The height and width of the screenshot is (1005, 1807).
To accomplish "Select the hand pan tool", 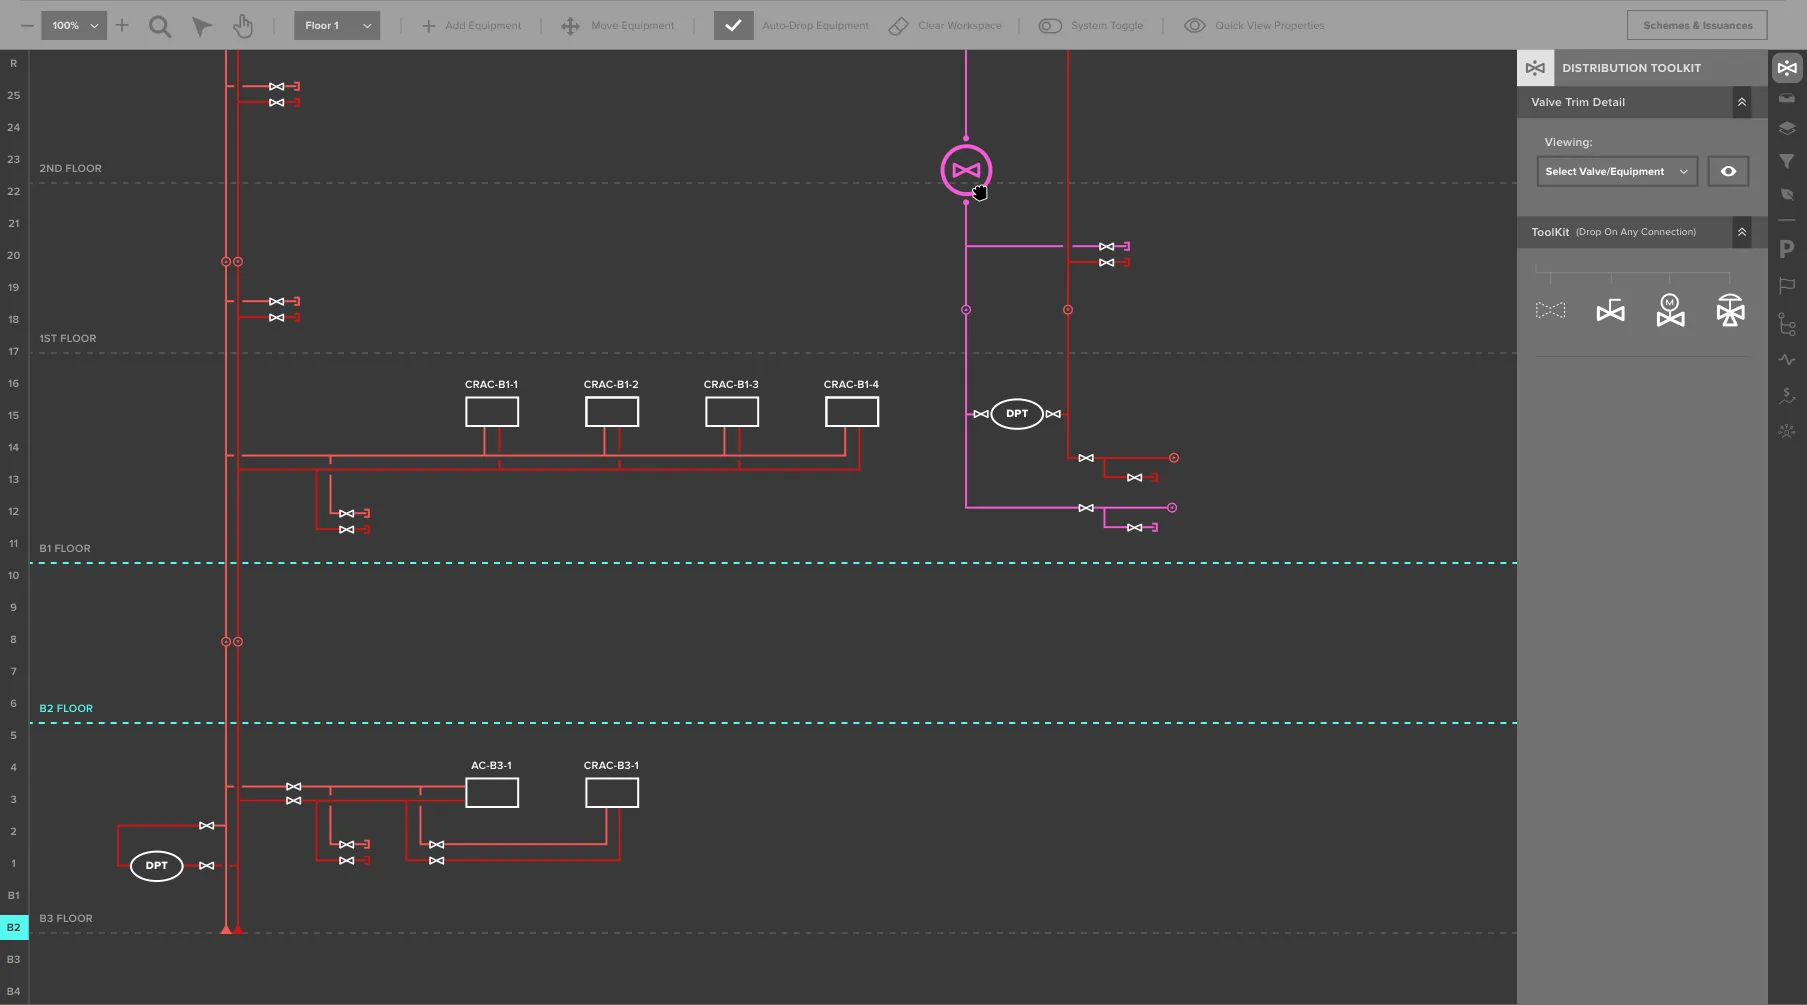I will click(243, 26).
